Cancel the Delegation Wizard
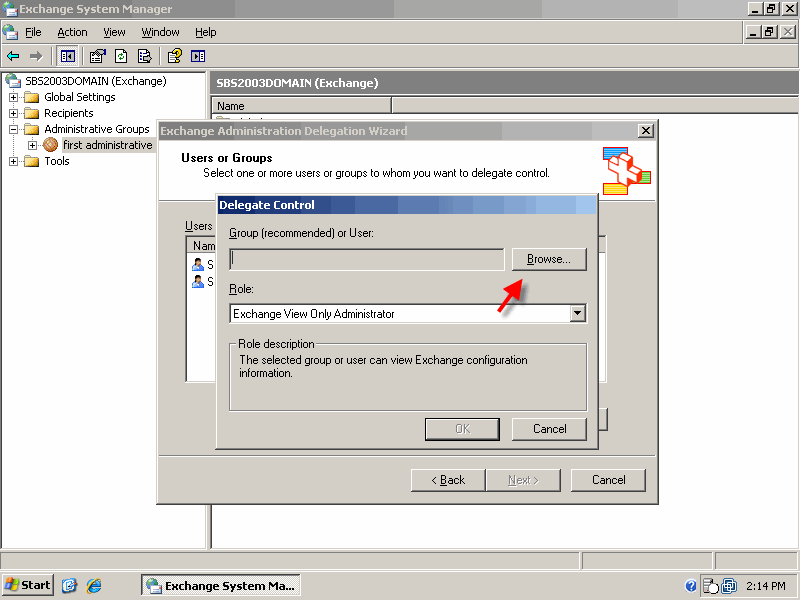Viewport: 800px width, 600px height. coord(608,480)
